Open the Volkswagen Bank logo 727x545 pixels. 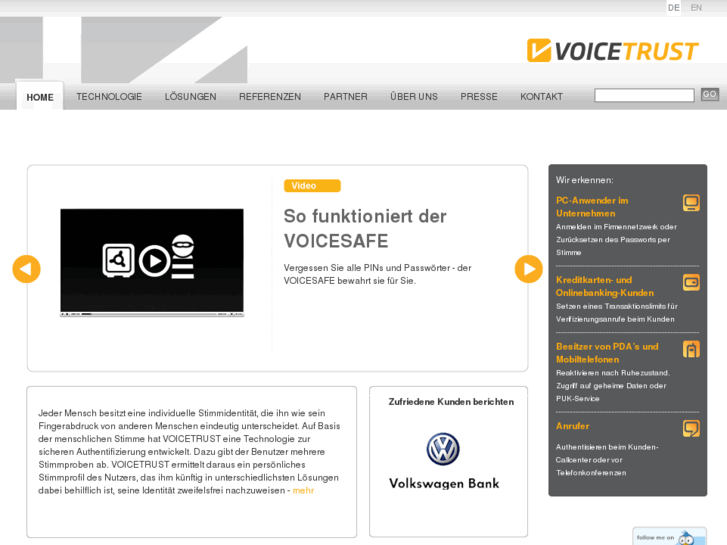coord(444,461)
